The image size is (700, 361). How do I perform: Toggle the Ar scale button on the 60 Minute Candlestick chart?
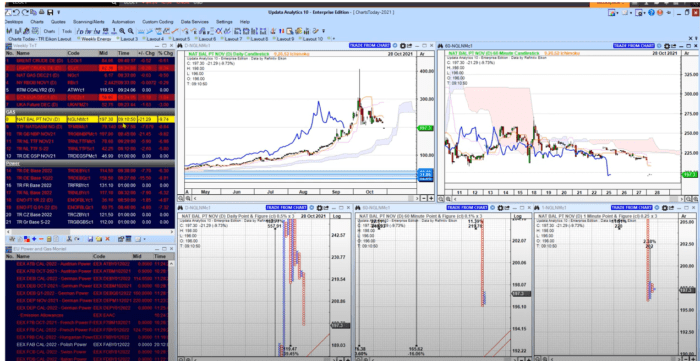point(686,54)
